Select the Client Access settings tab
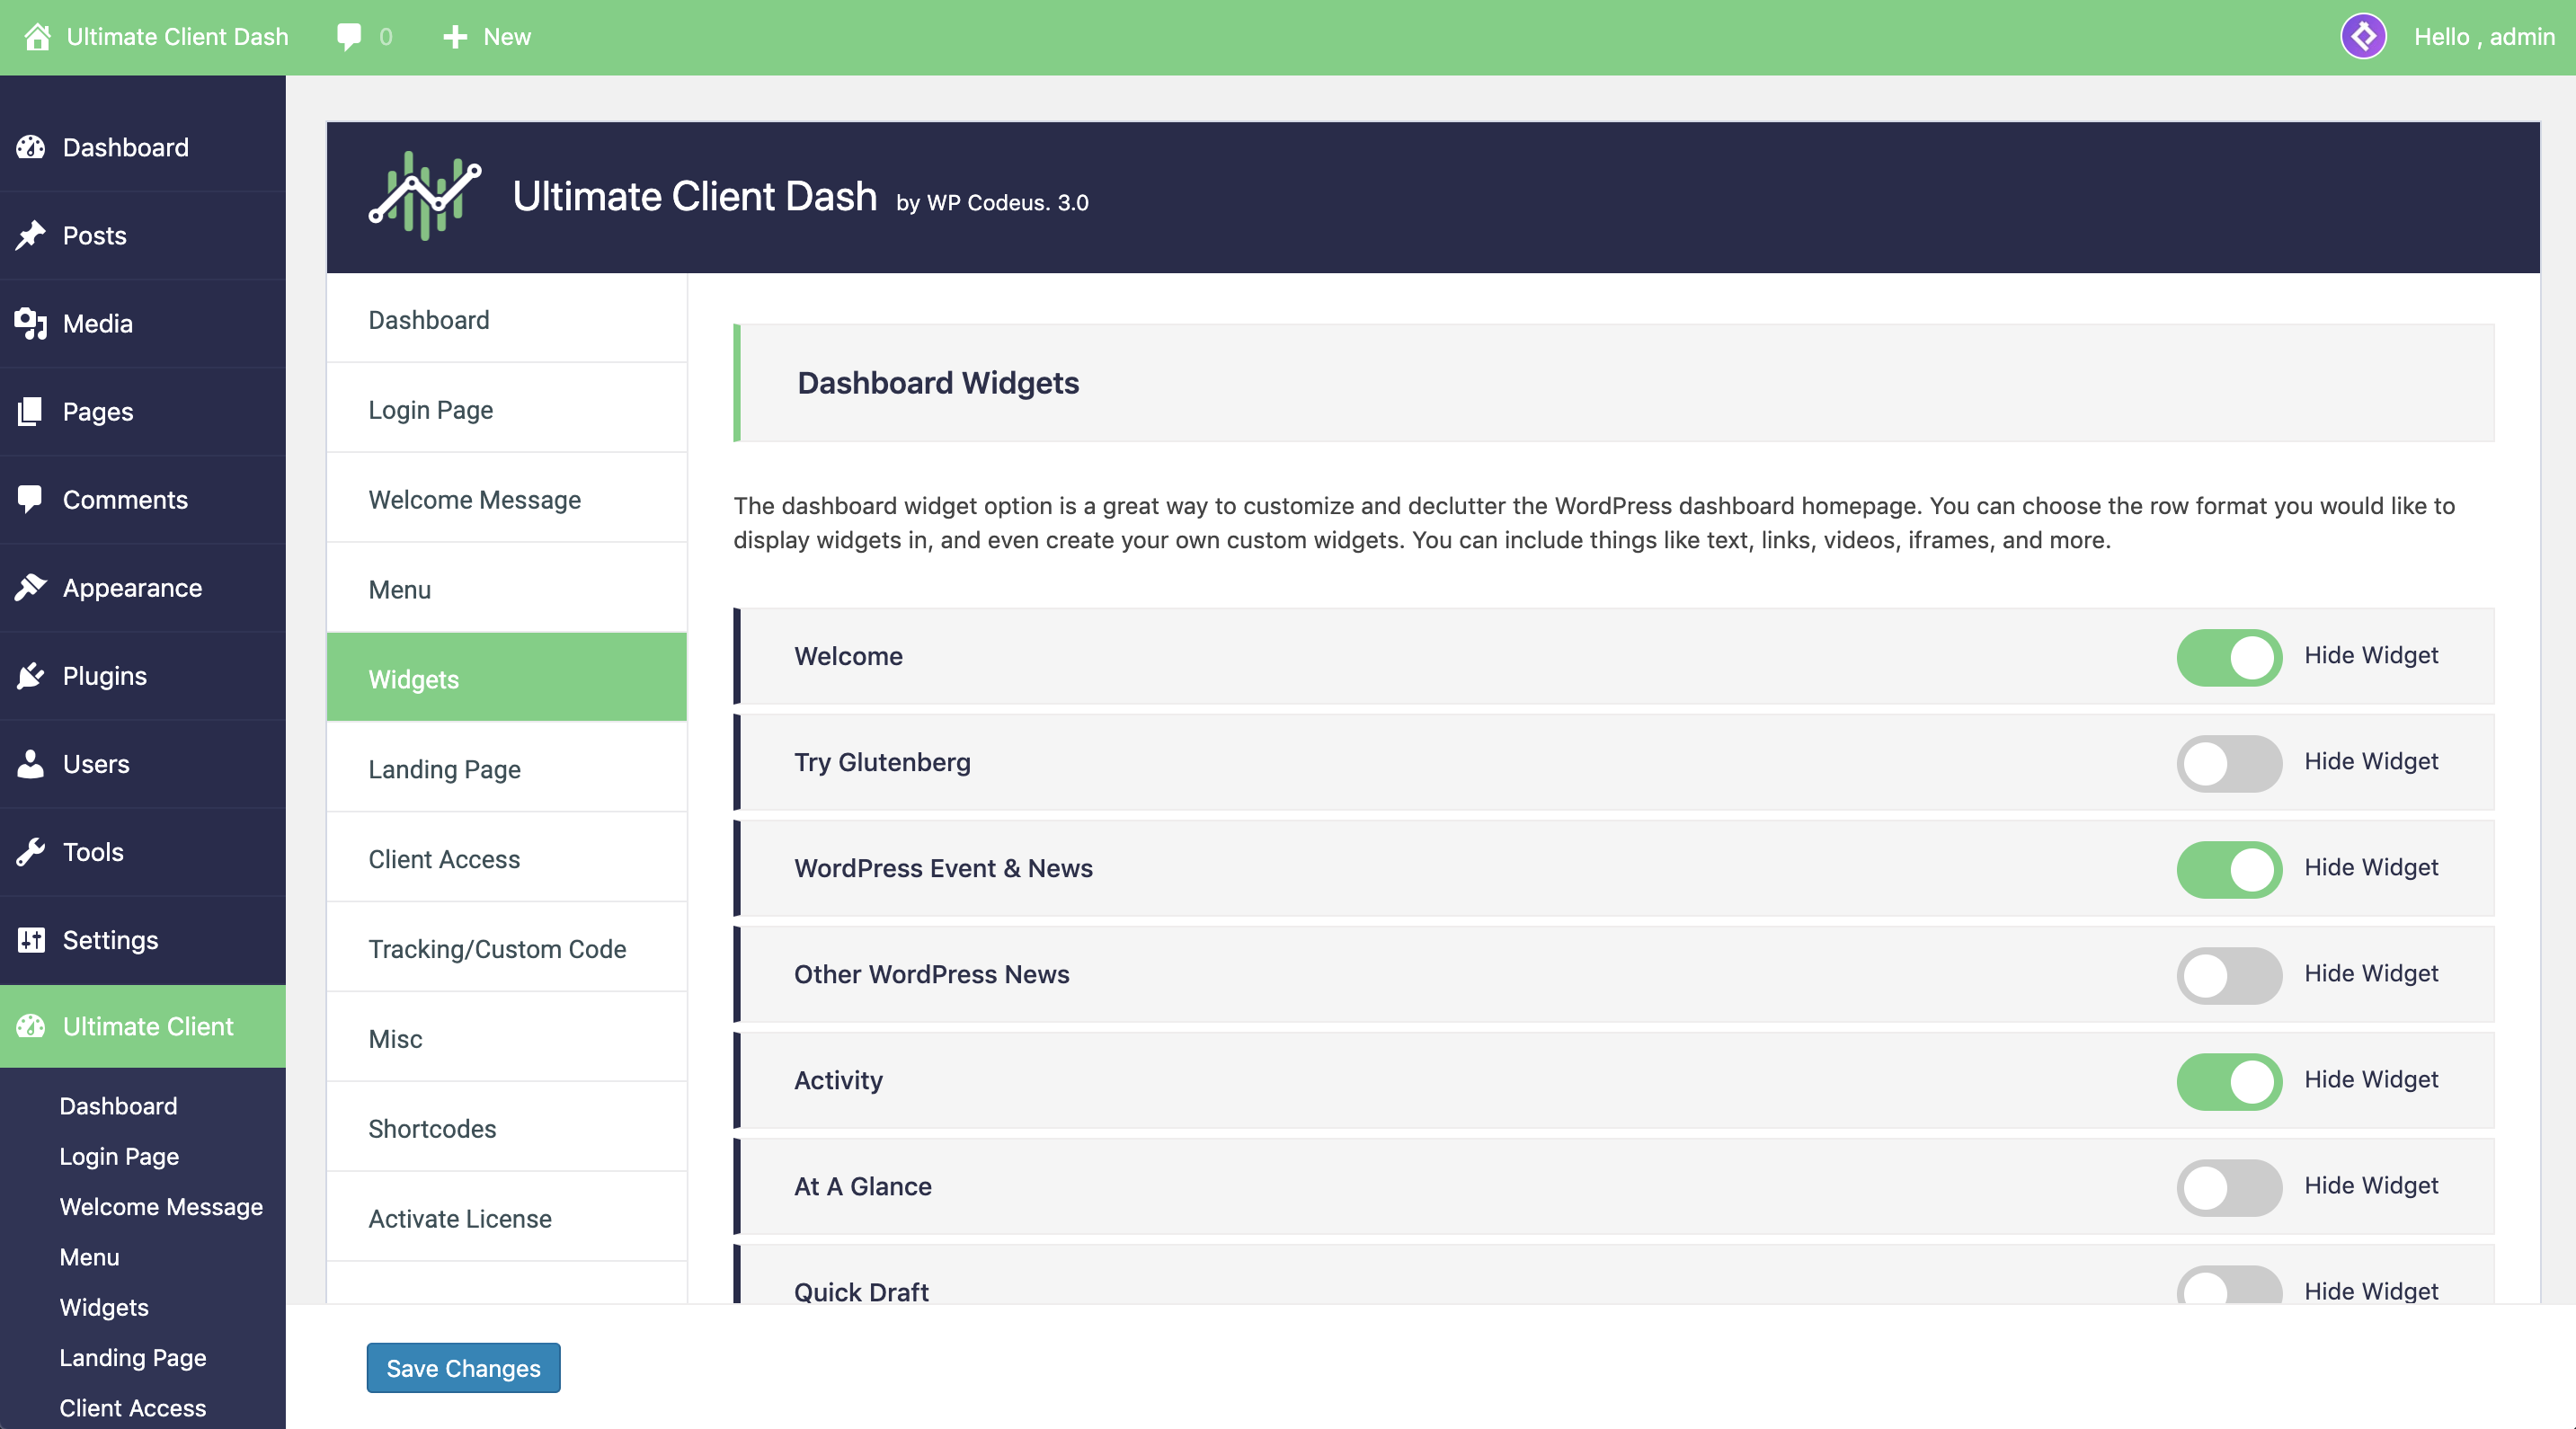The width and height of the screenshot is (2576, 1429). pyautogui.click(x=444, y=859)
